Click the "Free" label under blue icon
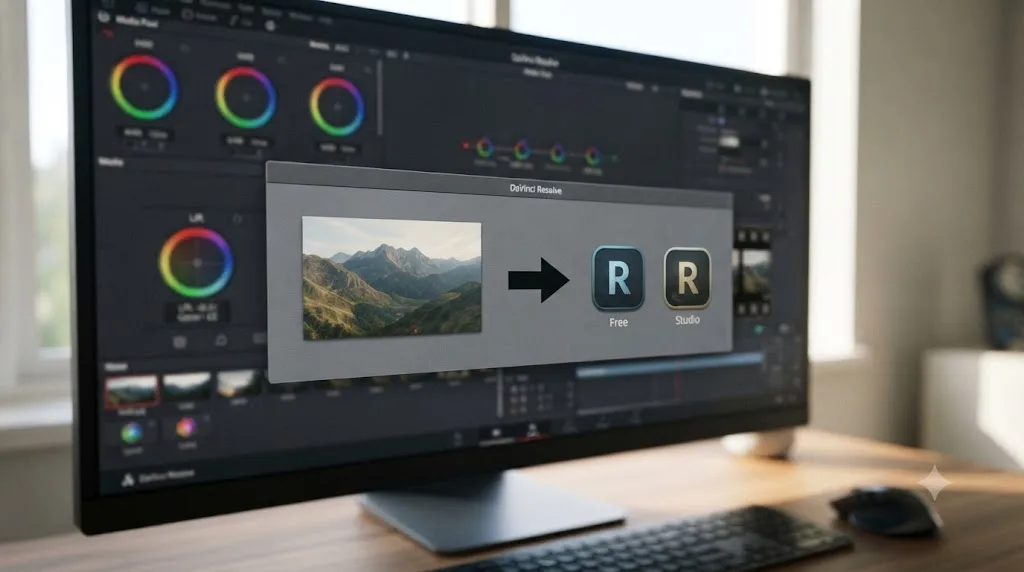Viewport: 1024px width, 572px height. tap(618, 323)
